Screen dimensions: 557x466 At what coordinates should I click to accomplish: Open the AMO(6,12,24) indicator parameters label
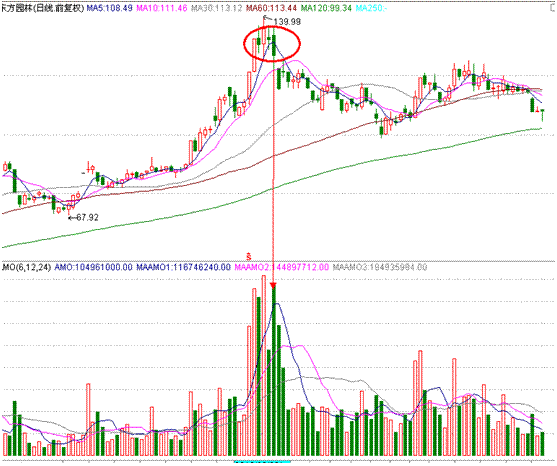[26, 267]
